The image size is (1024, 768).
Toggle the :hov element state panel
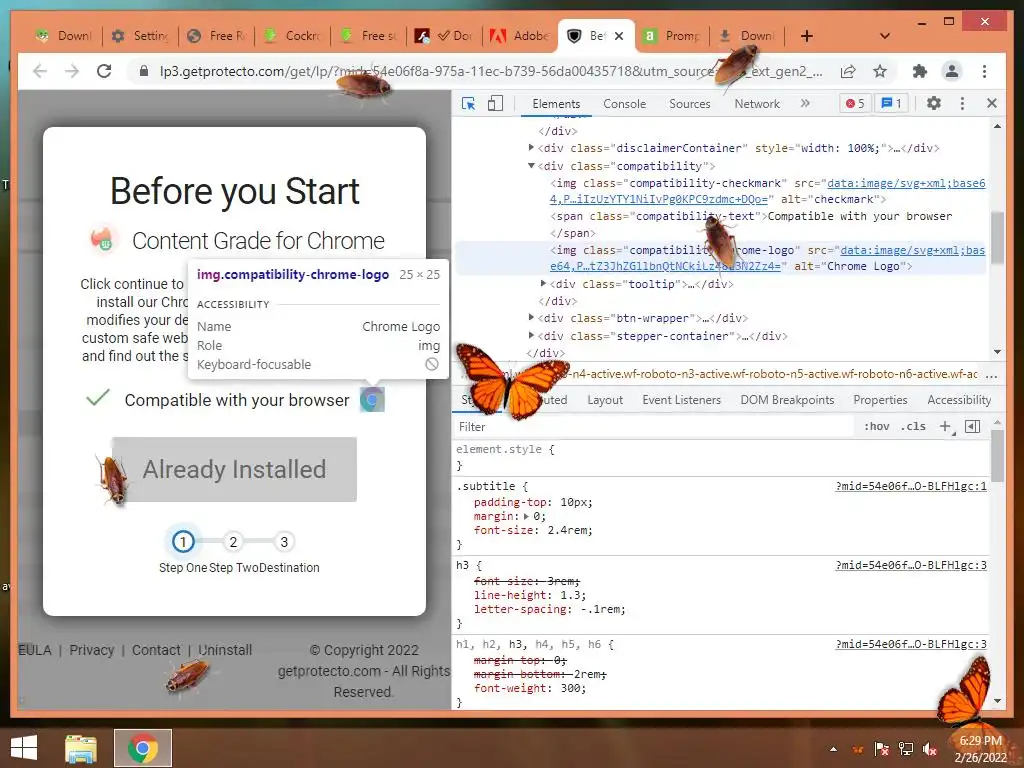click(876, 426)
